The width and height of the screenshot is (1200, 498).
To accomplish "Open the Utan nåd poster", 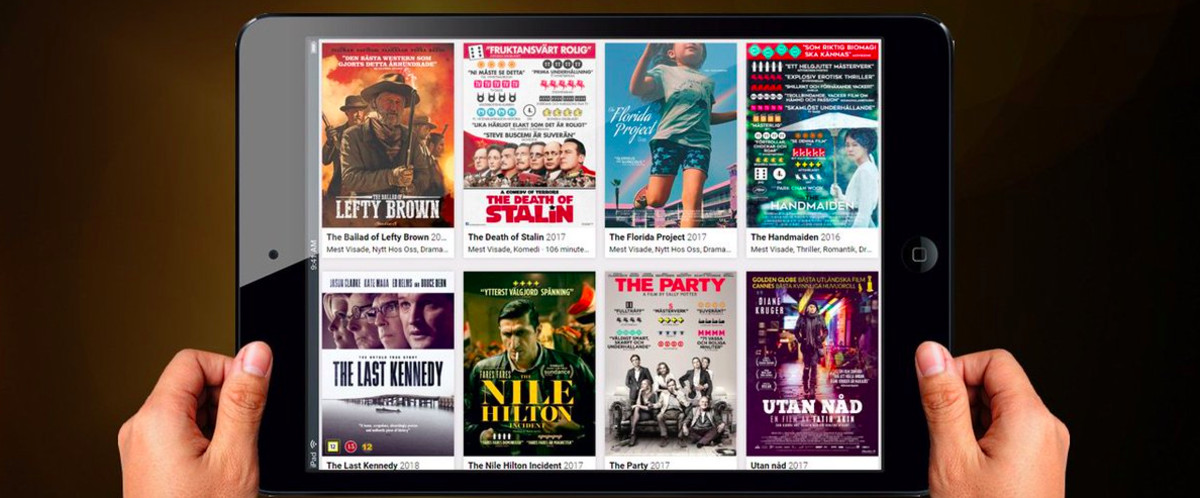I will point(813,362).
